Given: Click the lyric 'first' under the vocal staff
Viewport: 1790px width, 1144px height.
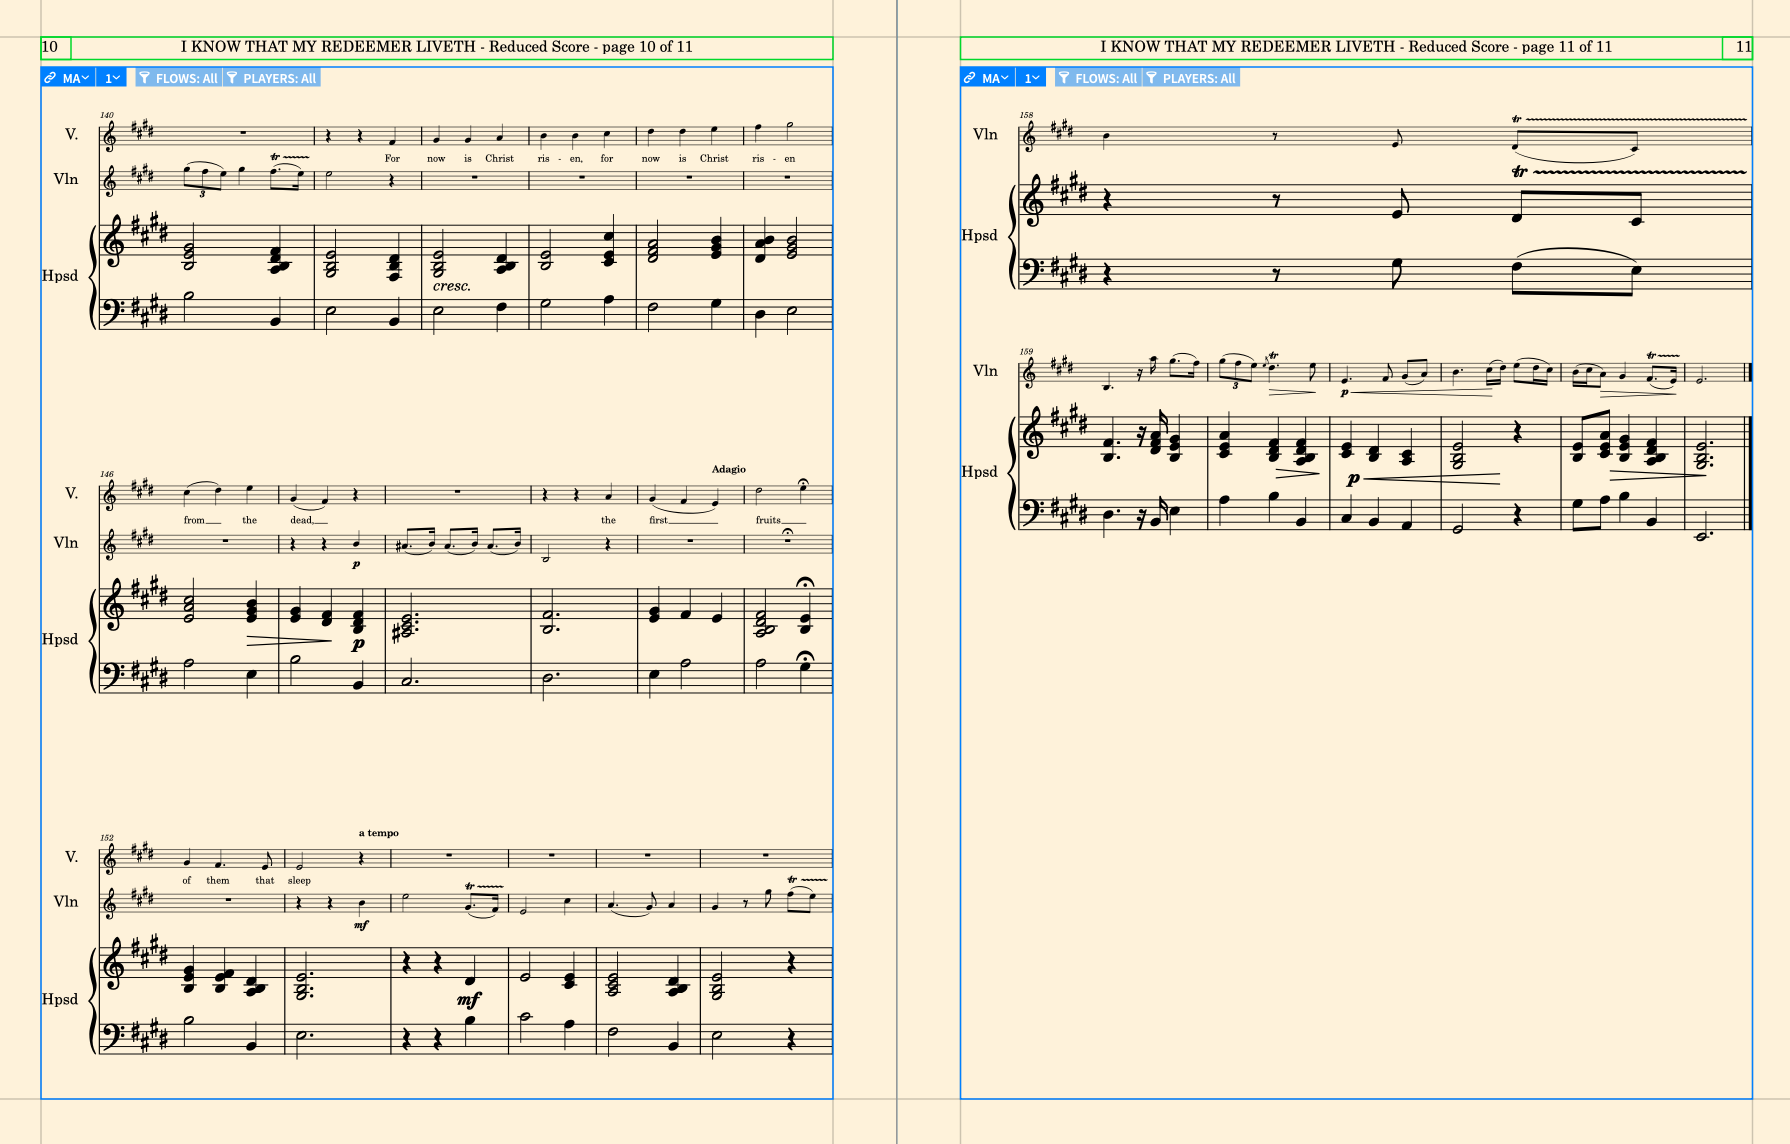Looking at the screenshot, I should coord(658,520).
